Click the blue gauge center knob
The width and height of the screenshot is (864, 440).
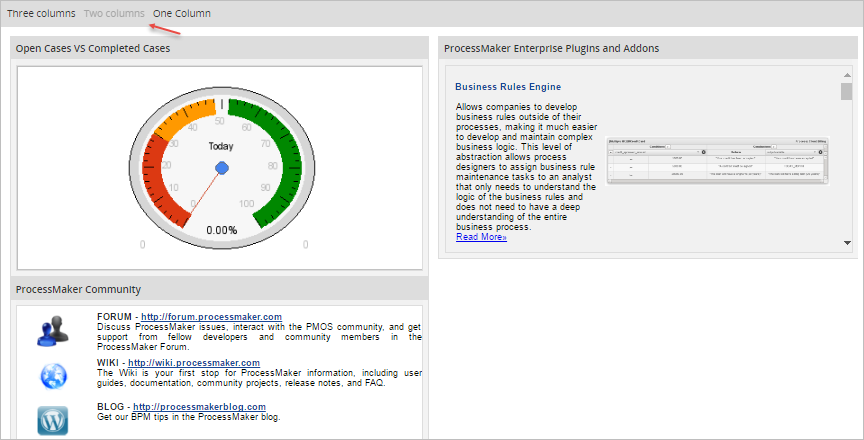222,166
